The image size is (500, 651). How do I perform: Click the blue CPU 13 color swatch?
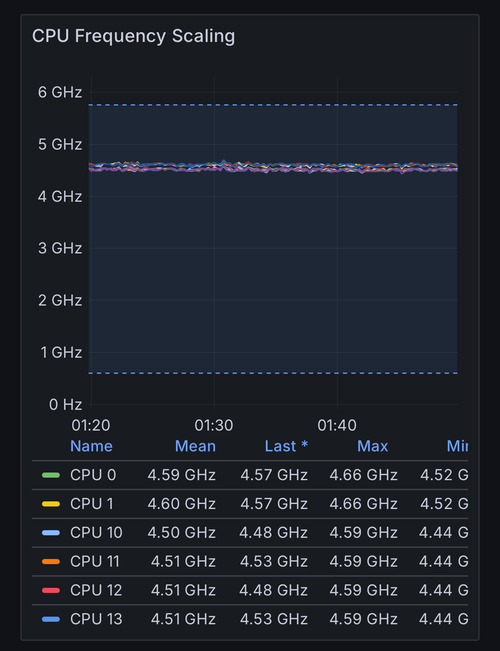coord(51,619)
